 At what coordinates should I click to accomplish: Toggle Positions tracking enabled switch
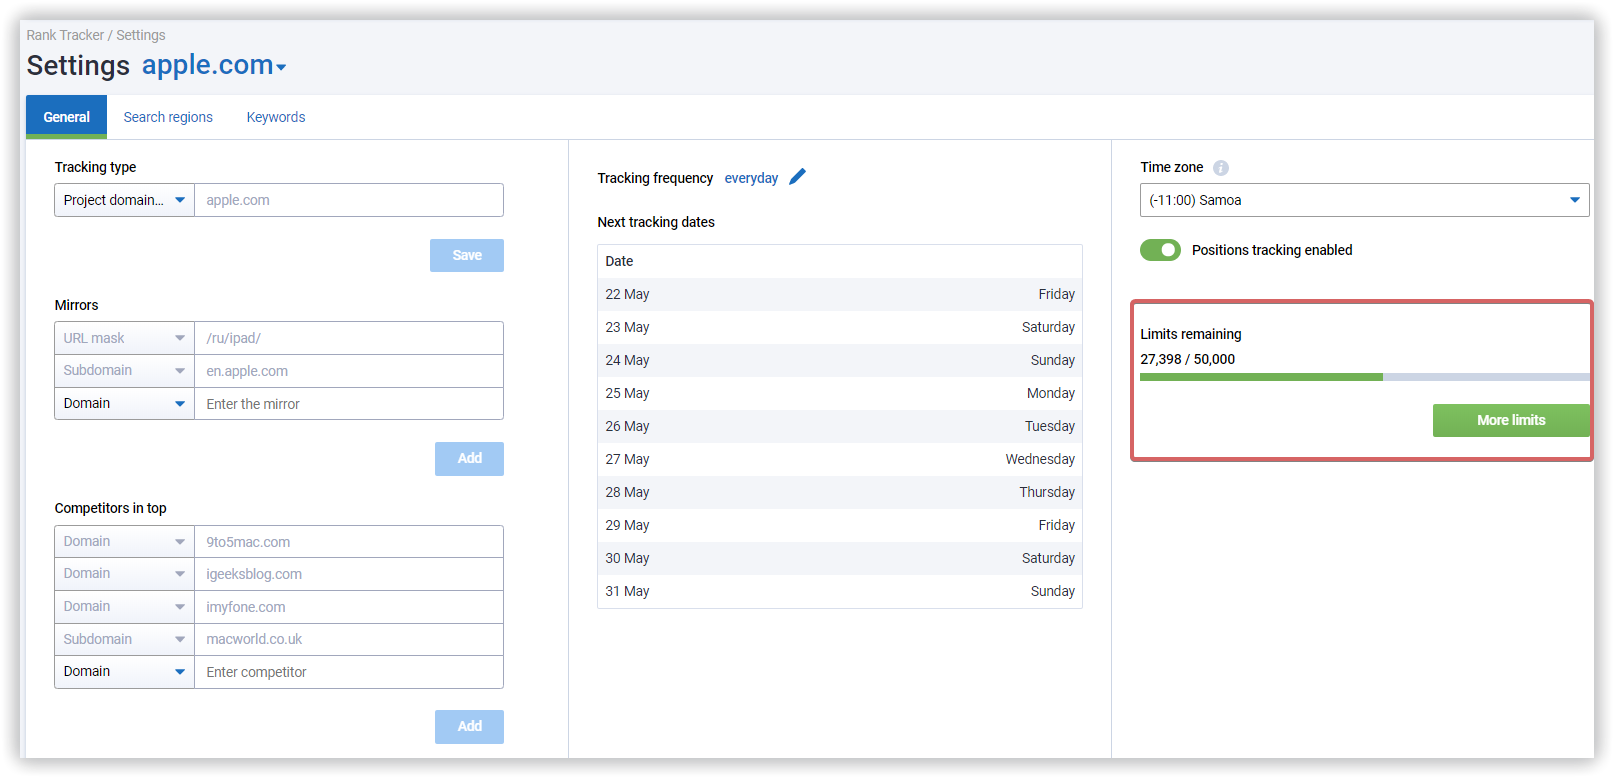(1160, 250)
